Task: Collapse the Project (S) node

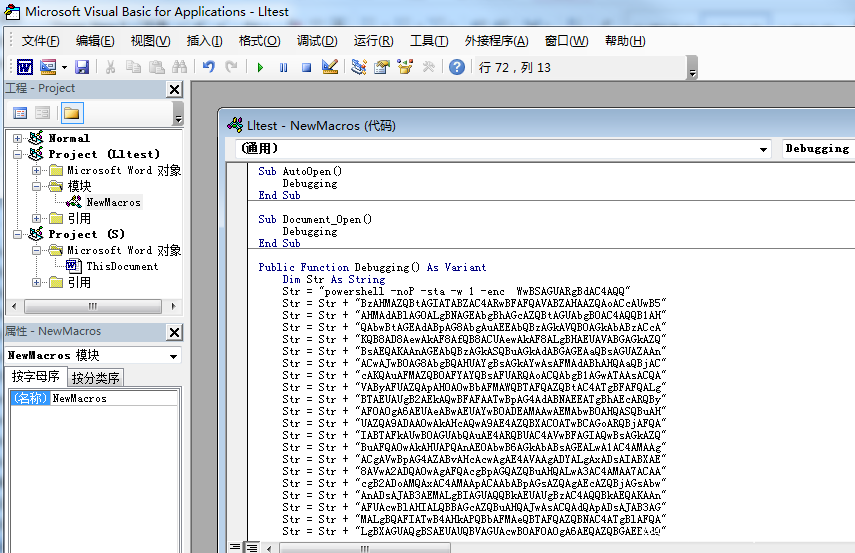Action: (17, 235)
